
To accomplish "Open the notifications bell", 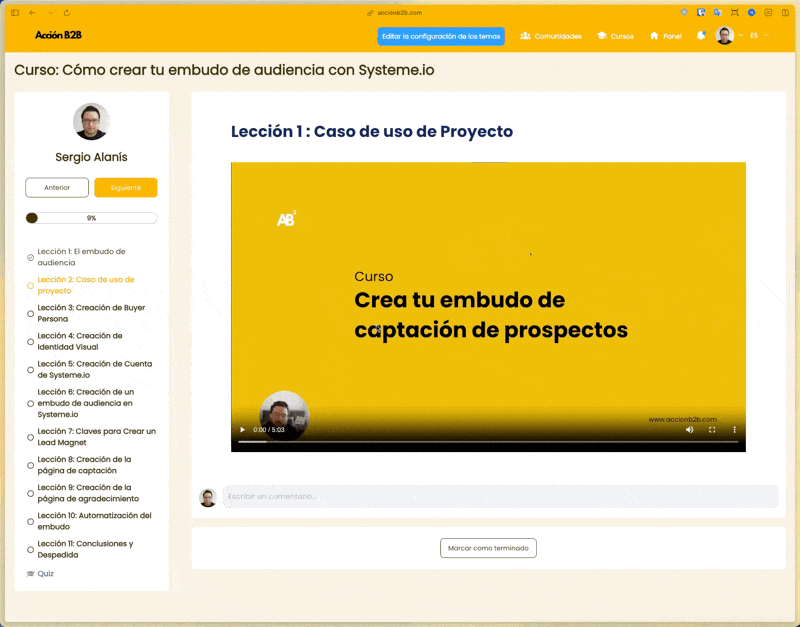I will pyautogui.click(x=701, y=36).
